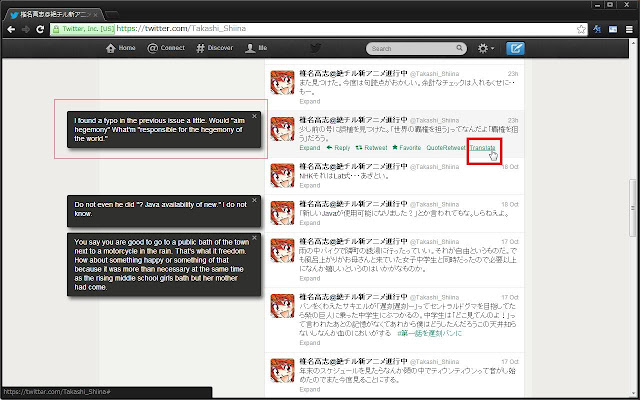Open the compose new tweet button

point(515,48)
